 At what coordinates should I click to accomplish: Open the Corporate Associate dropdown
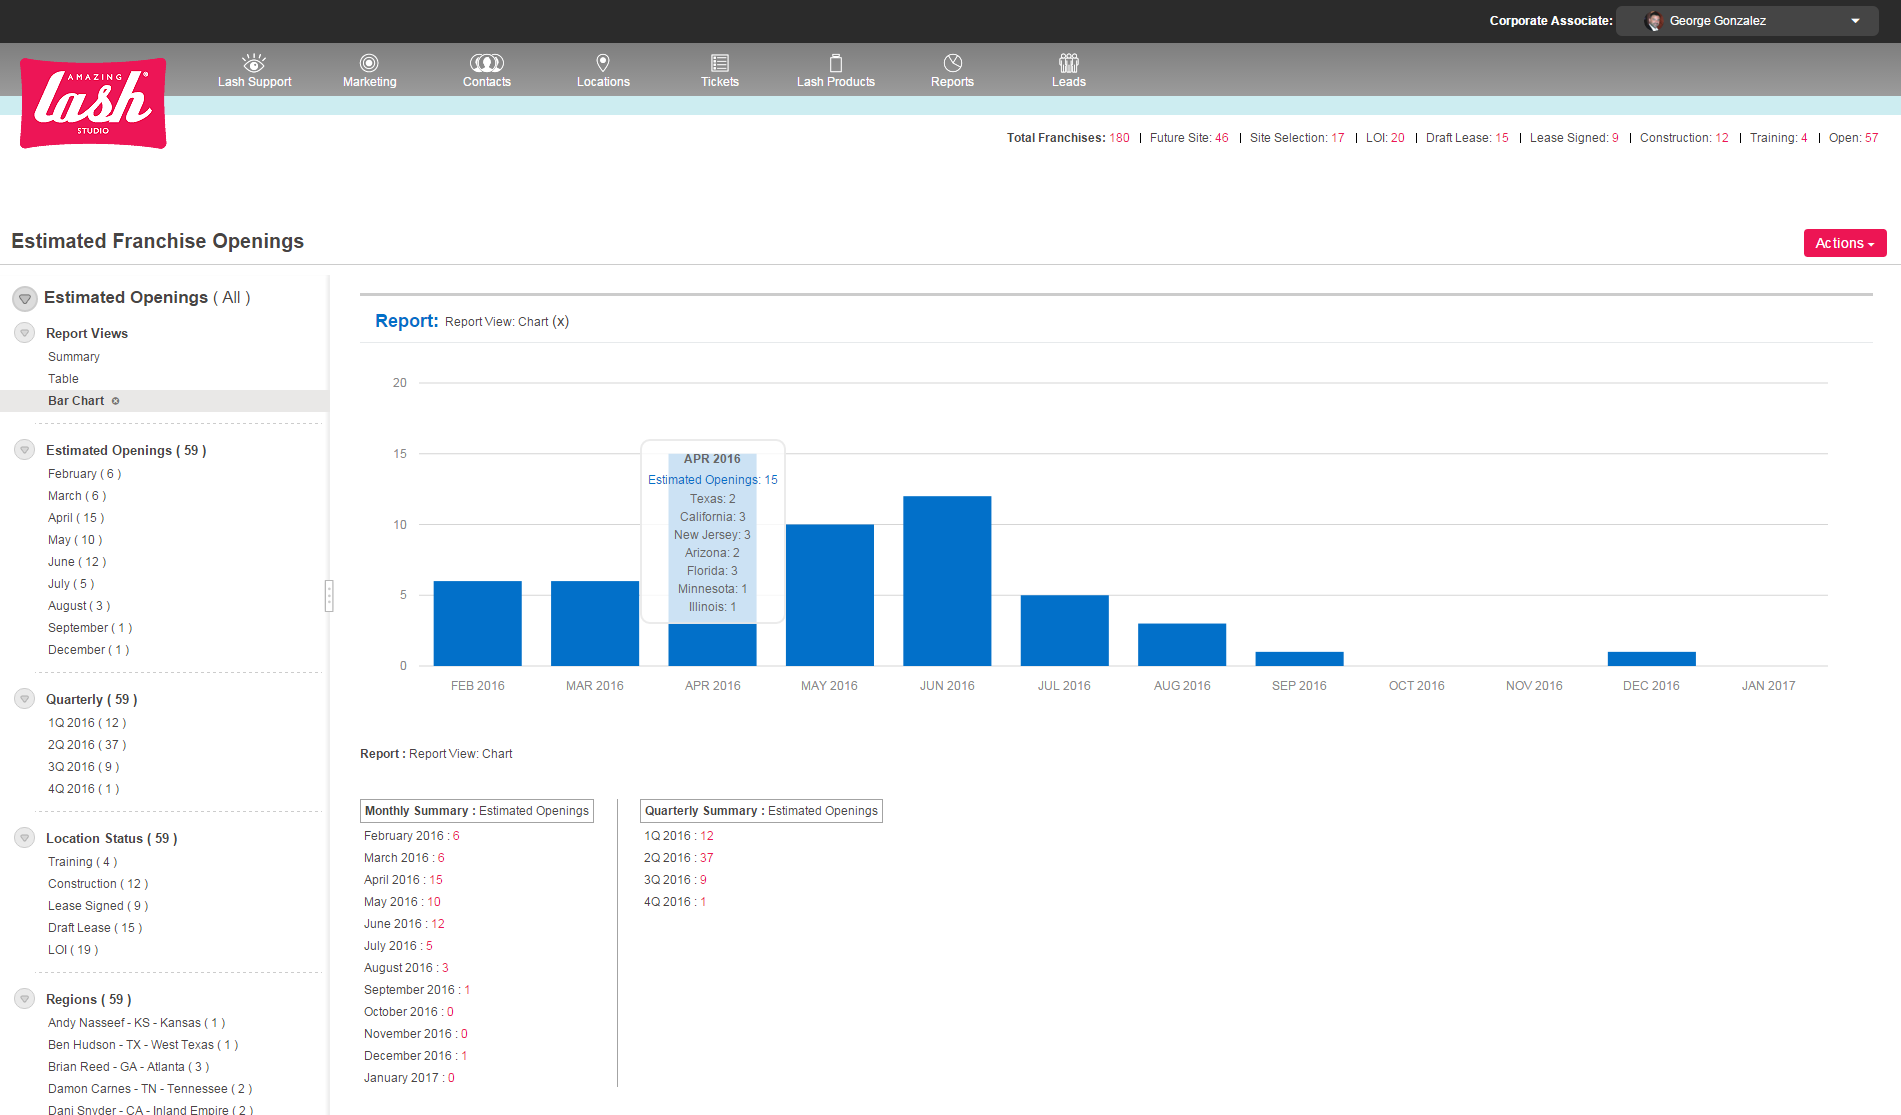tap(1747, 21)
